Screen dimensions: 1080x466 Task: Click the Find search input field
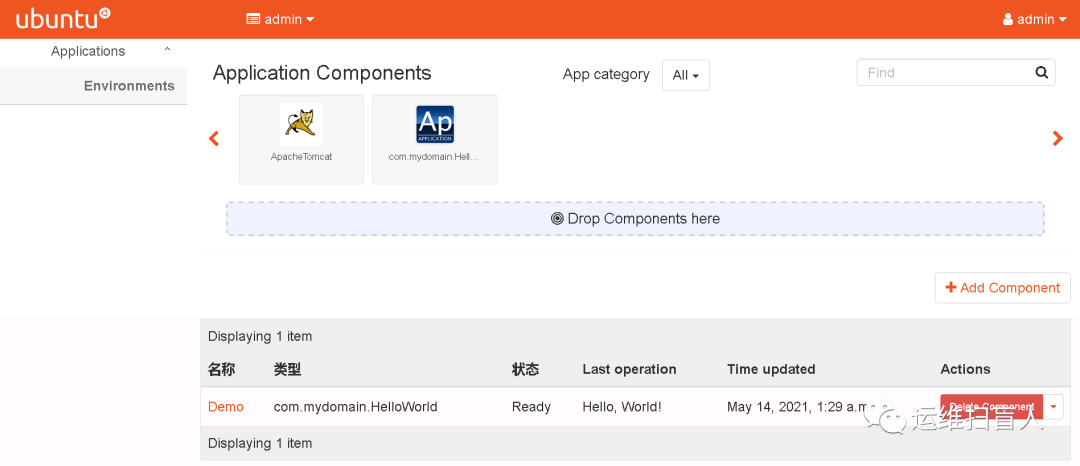tap(943, 72)
